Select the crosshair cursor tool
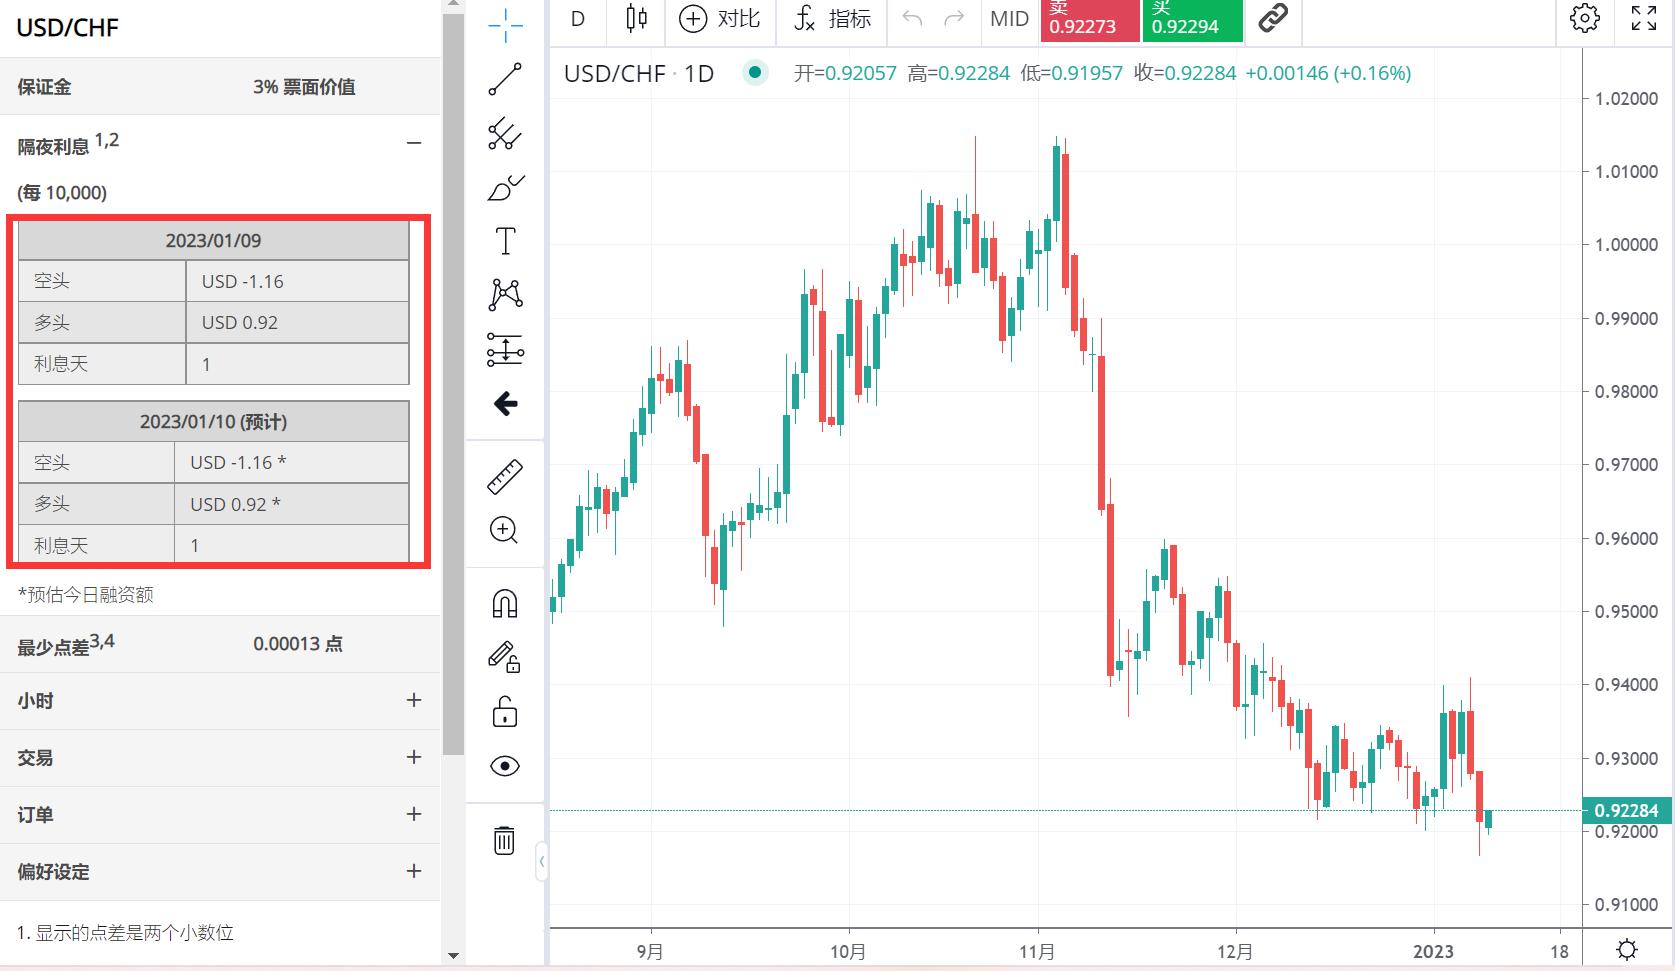 point(505,25)
